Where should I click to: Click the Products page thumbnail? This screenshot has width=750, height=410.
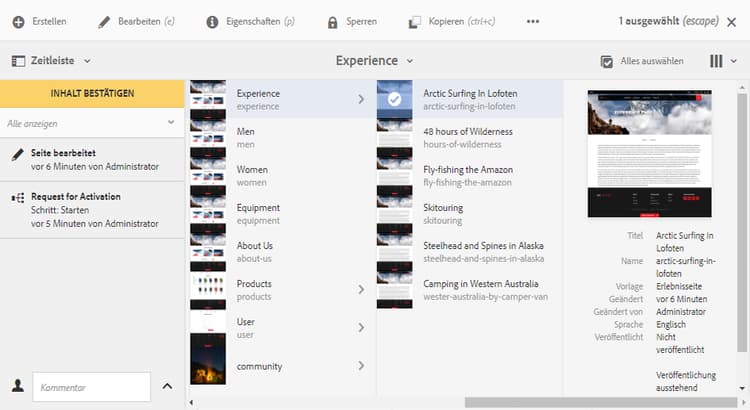pos(208,290)
